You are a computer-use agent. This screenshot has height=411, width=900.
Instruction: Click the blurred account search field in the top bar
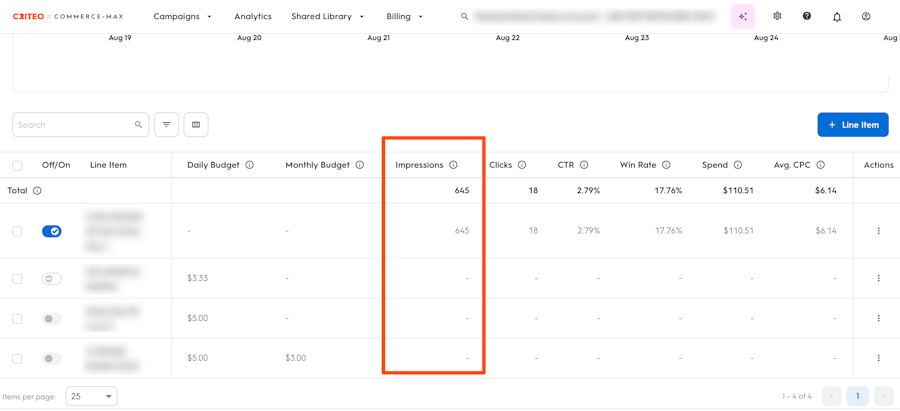pyautogui.click(x=595, y=17)
